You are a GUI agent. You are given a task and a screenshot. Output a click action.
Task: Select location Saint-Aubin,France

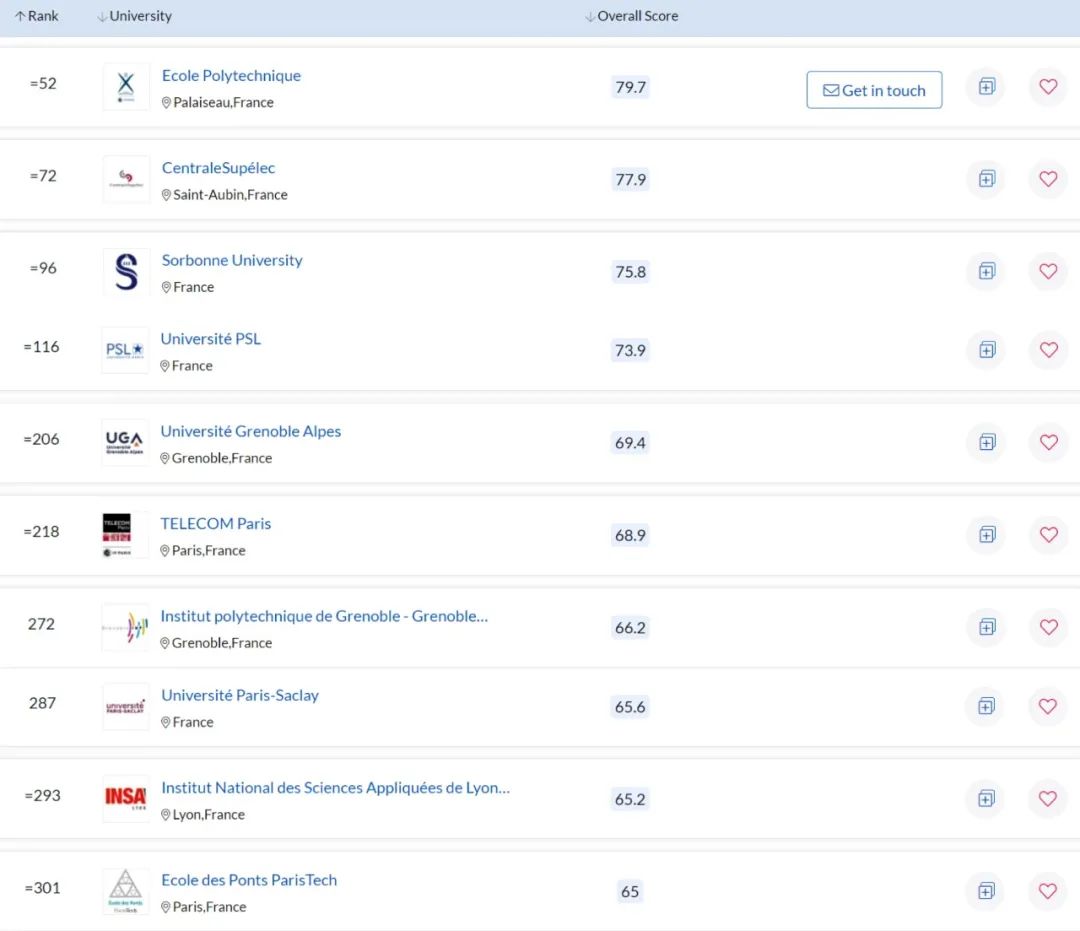click(x=225, y=194)
